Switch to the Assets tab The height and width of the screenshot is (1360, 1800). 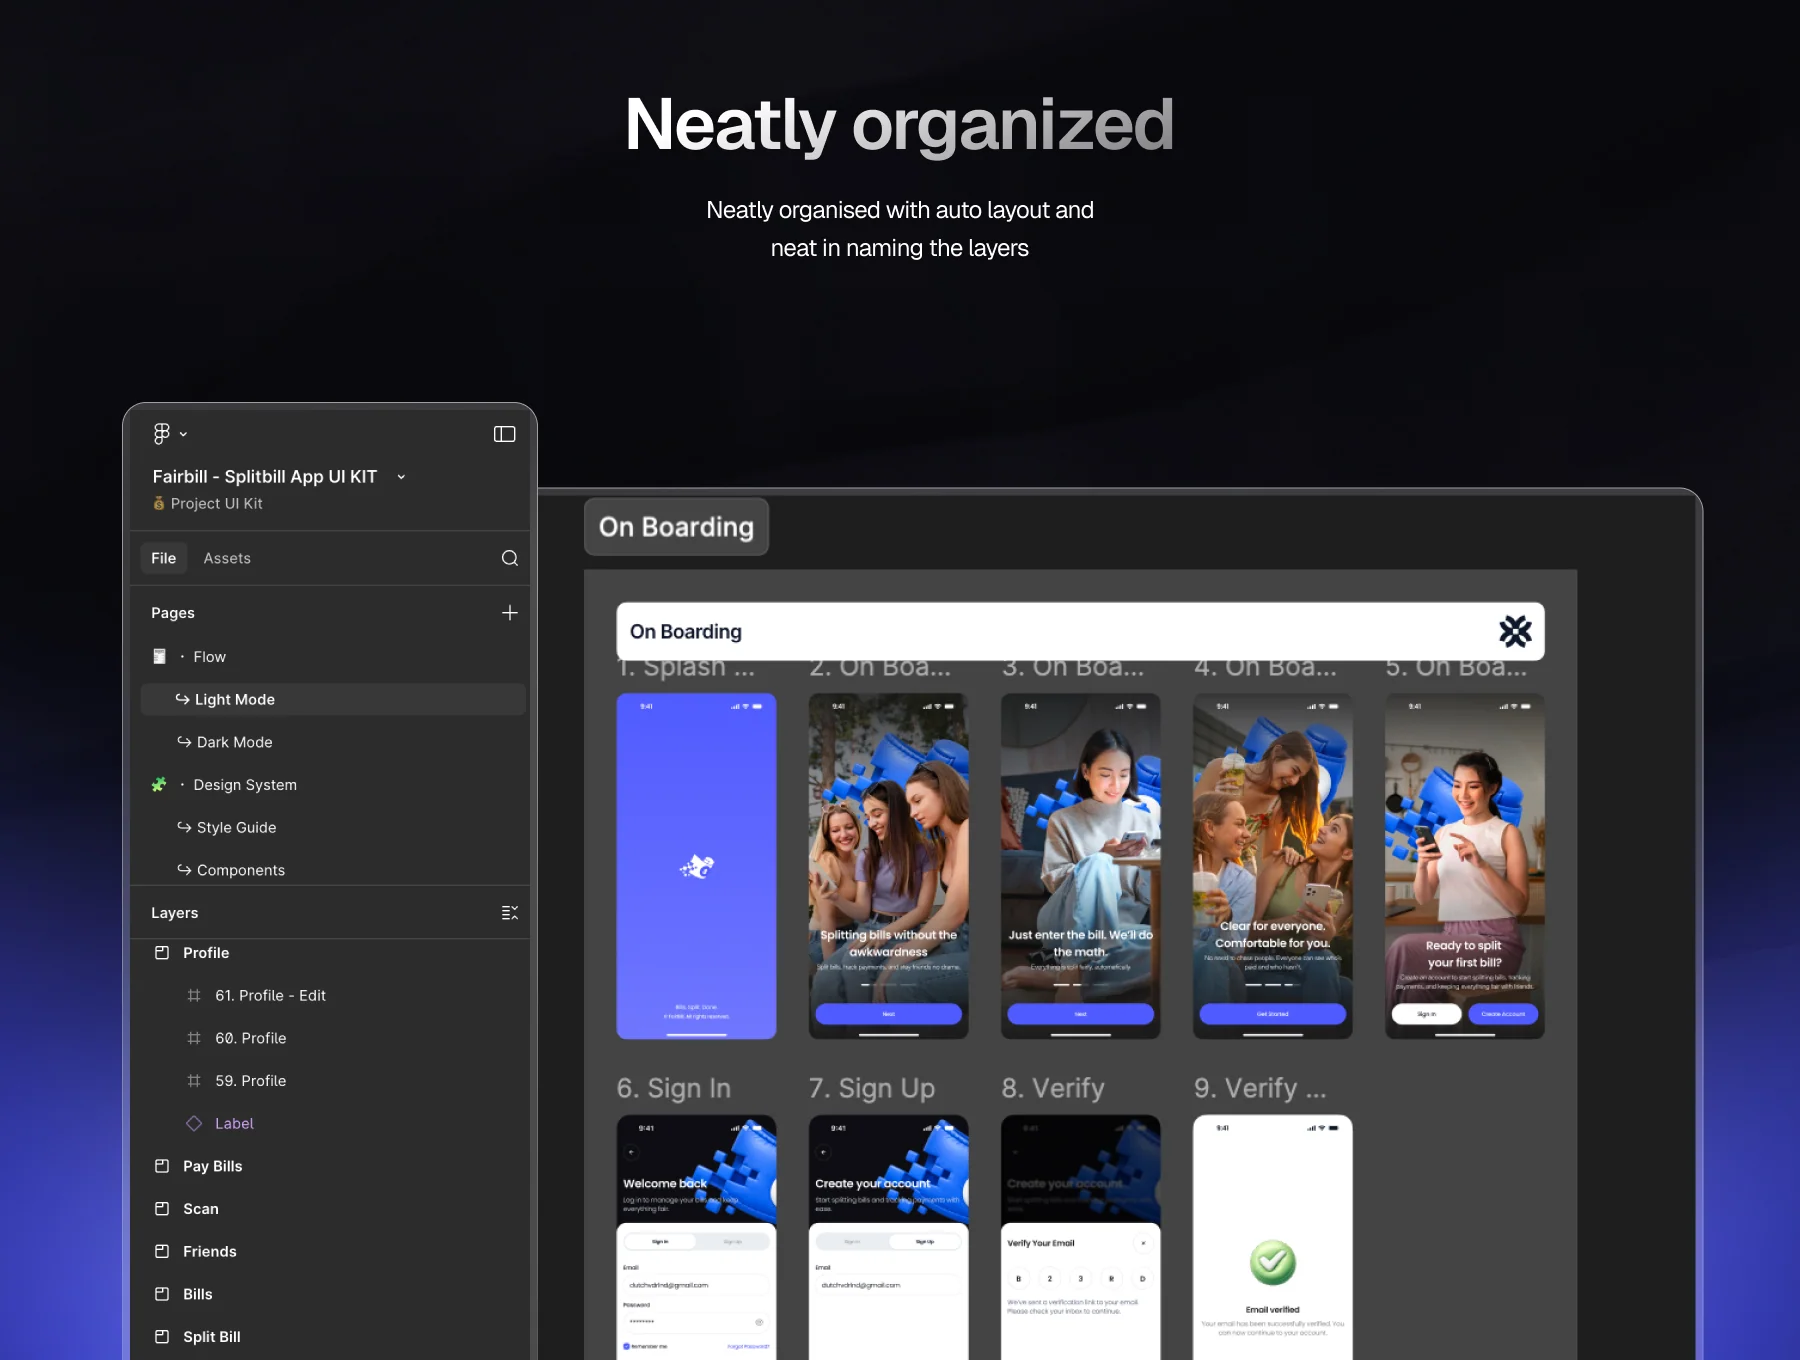227,558
